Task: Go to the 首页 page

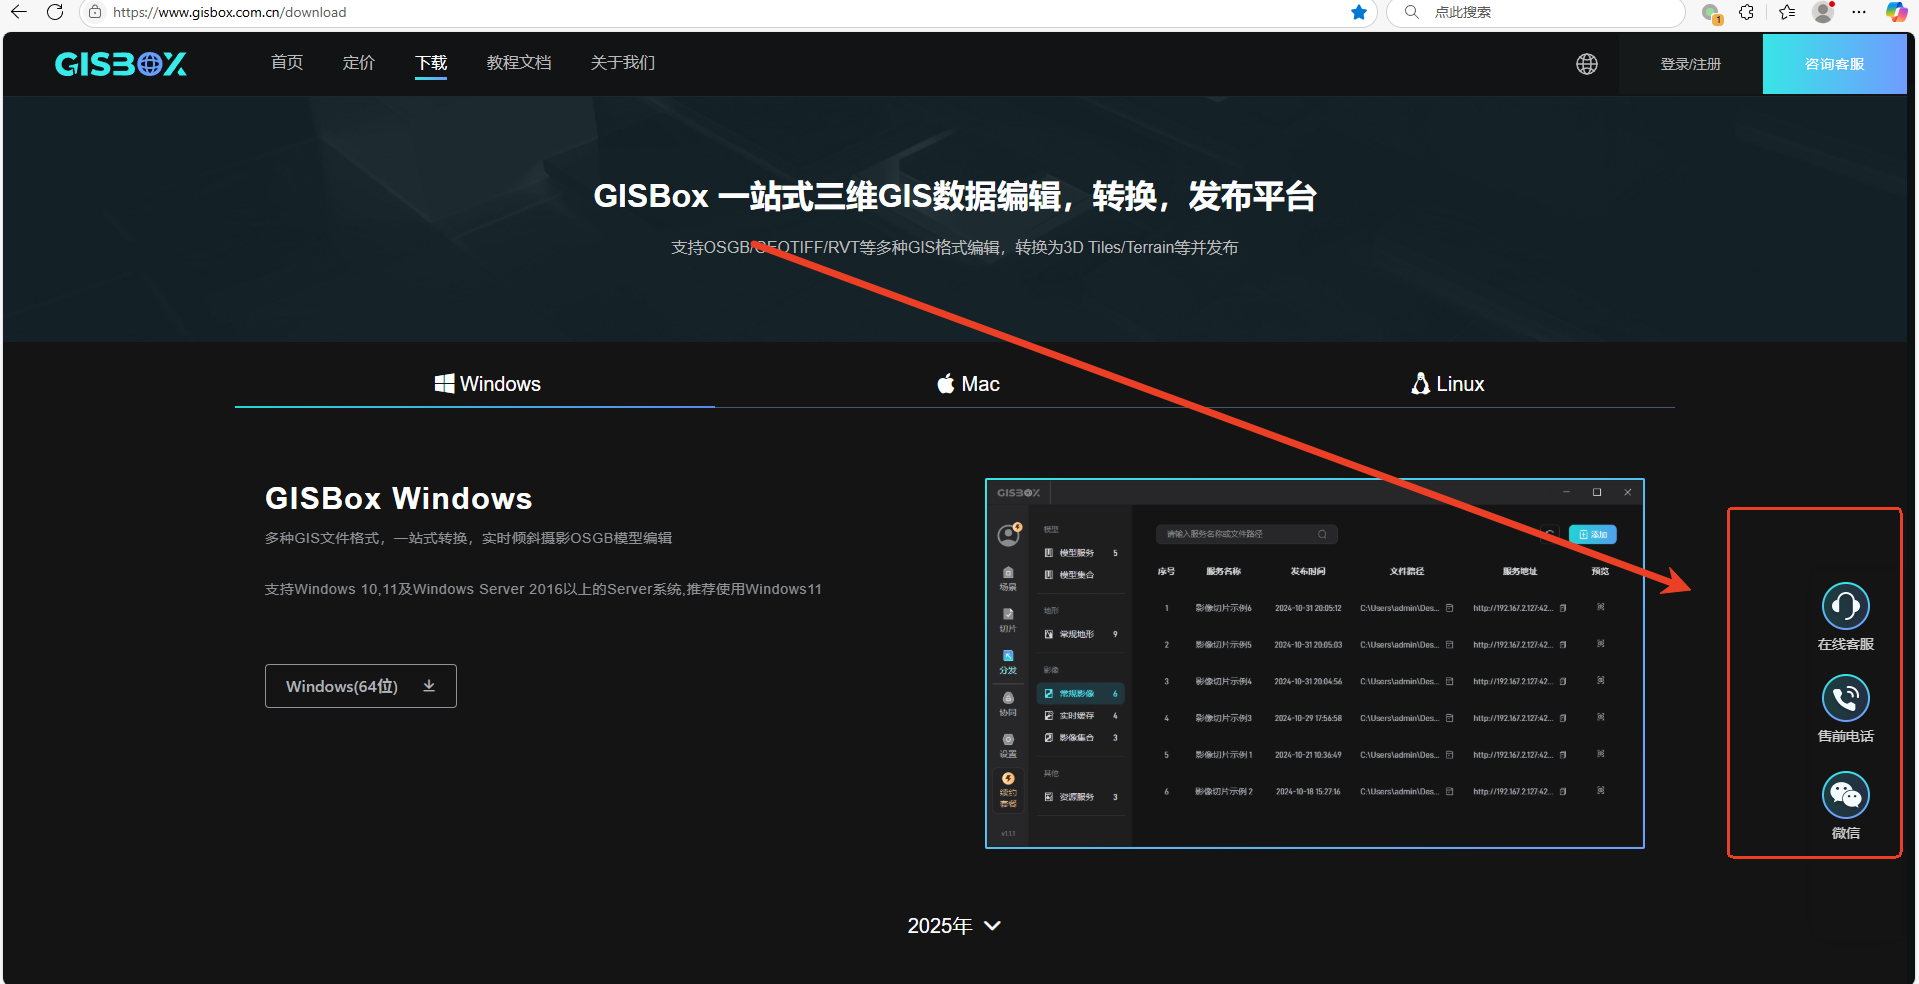Action: (287, 62)
